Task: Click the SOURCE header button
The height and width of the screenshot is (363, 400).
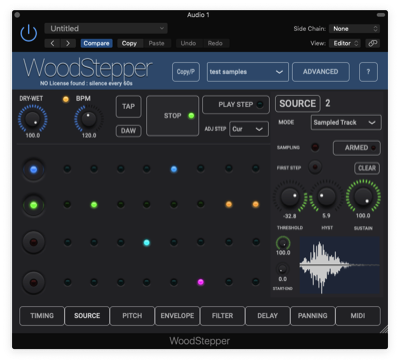Action: pos(298,104)
